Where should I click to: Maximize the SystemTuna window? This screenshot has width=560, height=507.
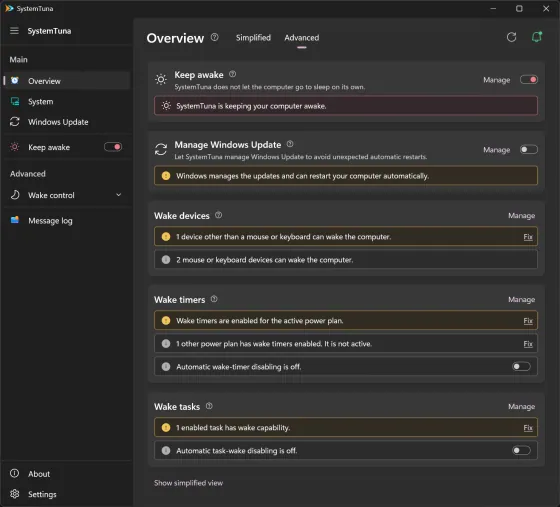(519, 8)
